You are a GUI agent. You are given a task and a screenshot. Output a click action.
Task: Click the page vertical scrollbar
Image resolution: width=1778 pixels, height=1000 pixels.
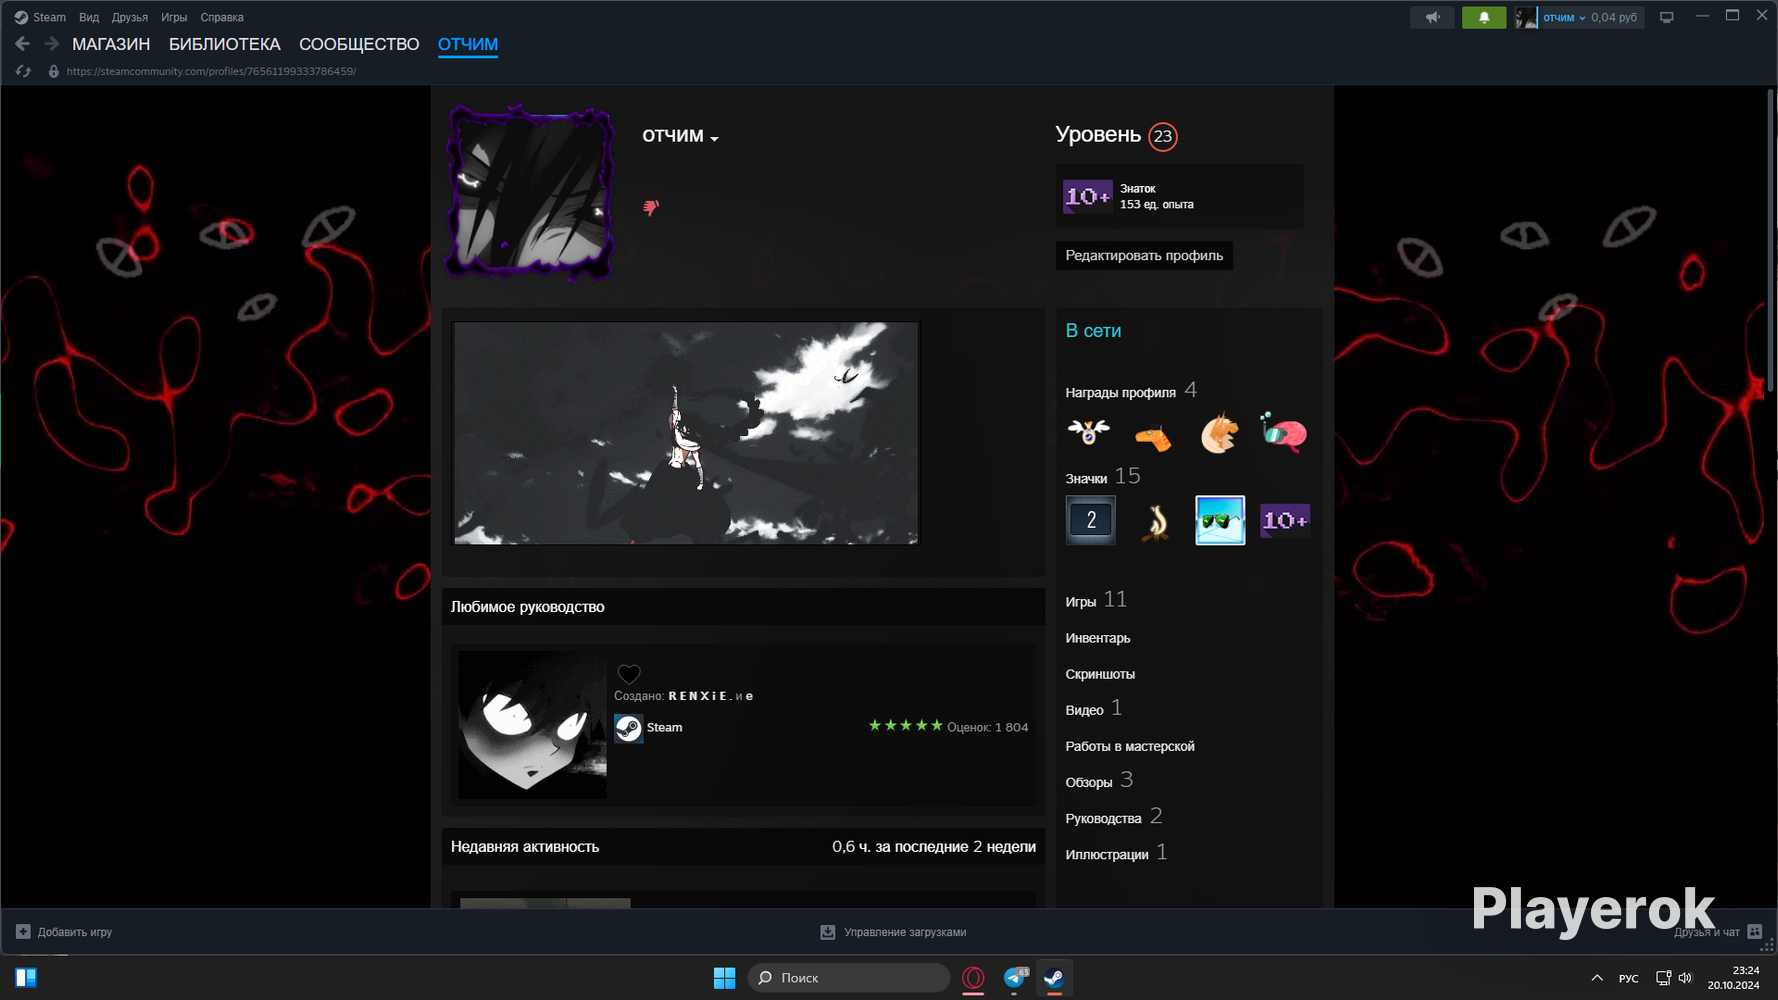pyautogui.click(x=1771, y=240)
